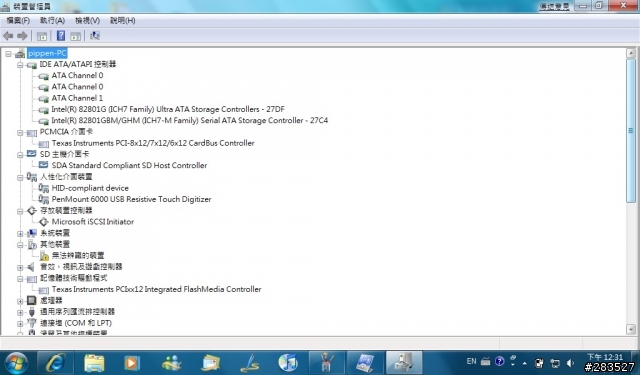
Task: Click the vertical scrollbar thumb
Action: tap(631, 131)
